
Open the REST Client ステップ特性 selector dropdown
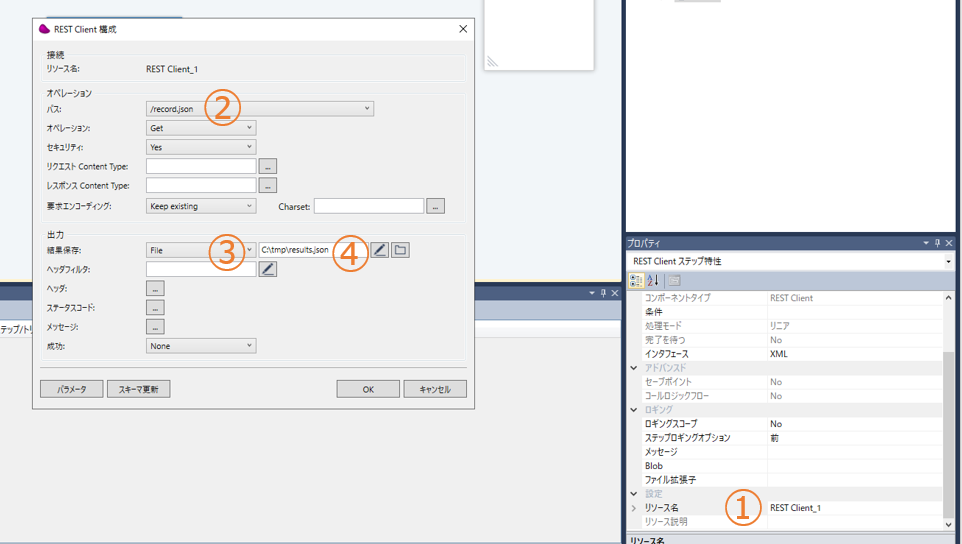pyautogui.click(x=948, y=261)
